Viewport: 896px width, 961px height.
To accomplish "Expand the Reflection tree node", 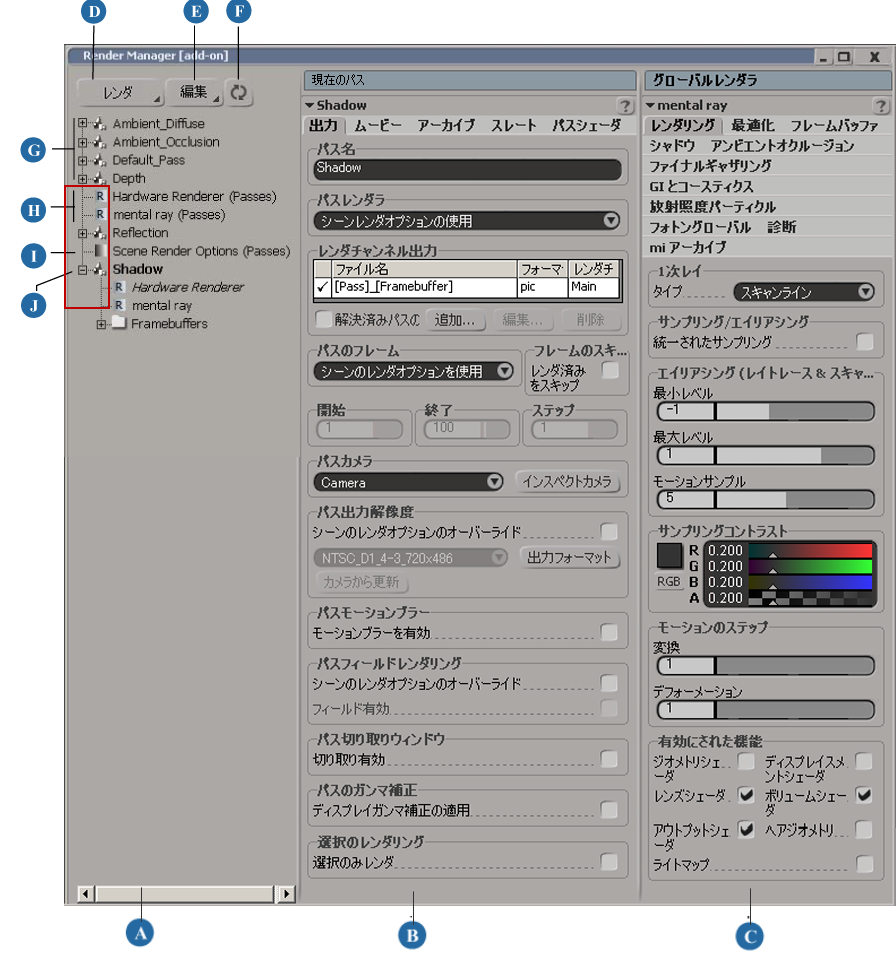I will (82, 233).
